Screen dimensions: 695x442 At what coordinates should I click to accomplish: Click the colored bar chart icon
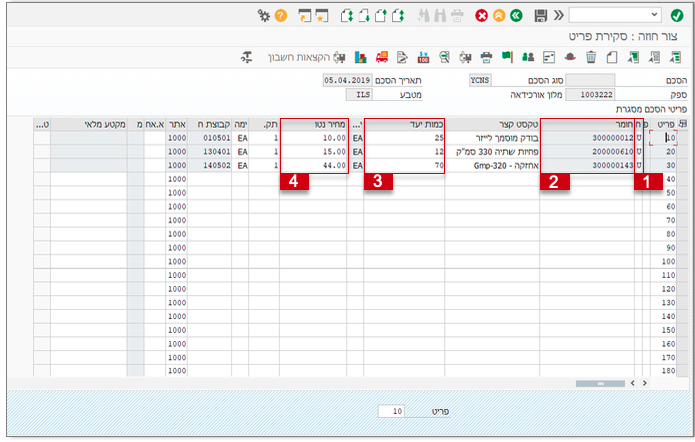coord(360,57)
